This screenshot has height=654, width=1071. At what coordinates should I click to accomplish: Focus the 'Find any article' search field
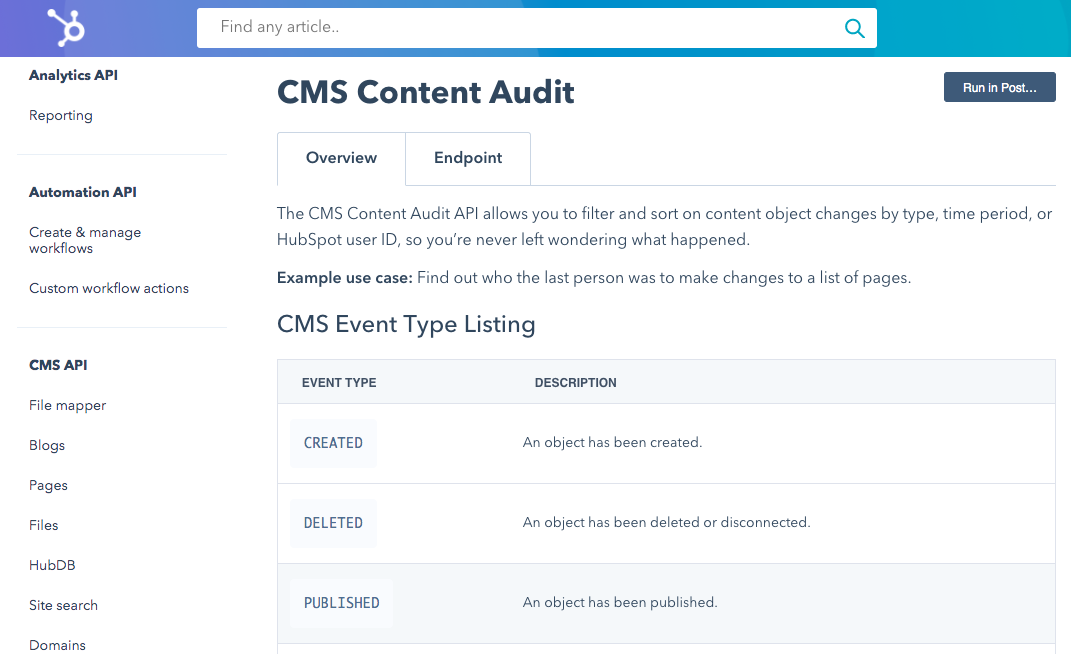[520, 28]
